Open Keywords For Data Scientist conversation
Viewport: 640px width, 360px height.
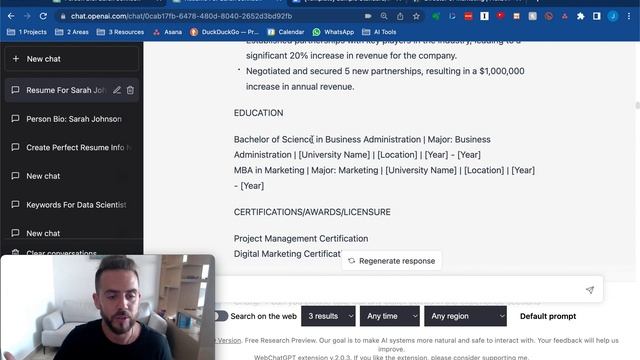click(71, 204)
